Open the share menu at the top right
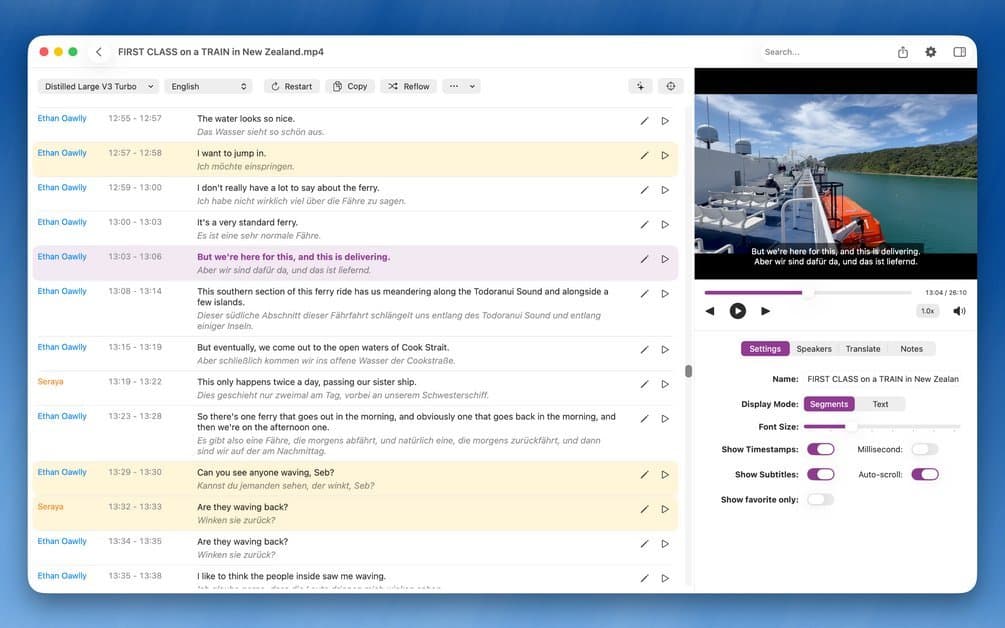The width and height of the screenshot is (1005, 628). [903, 51]
